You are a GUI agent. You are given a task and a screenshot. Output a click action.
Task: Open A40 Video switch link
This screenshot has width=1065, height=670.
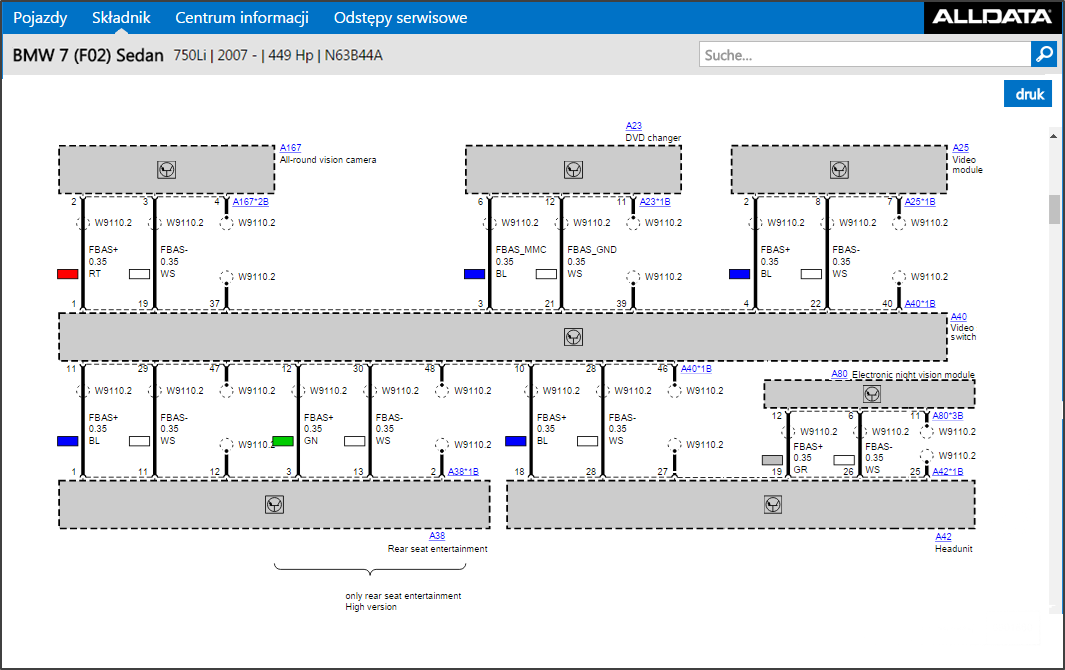coord(958,317)
